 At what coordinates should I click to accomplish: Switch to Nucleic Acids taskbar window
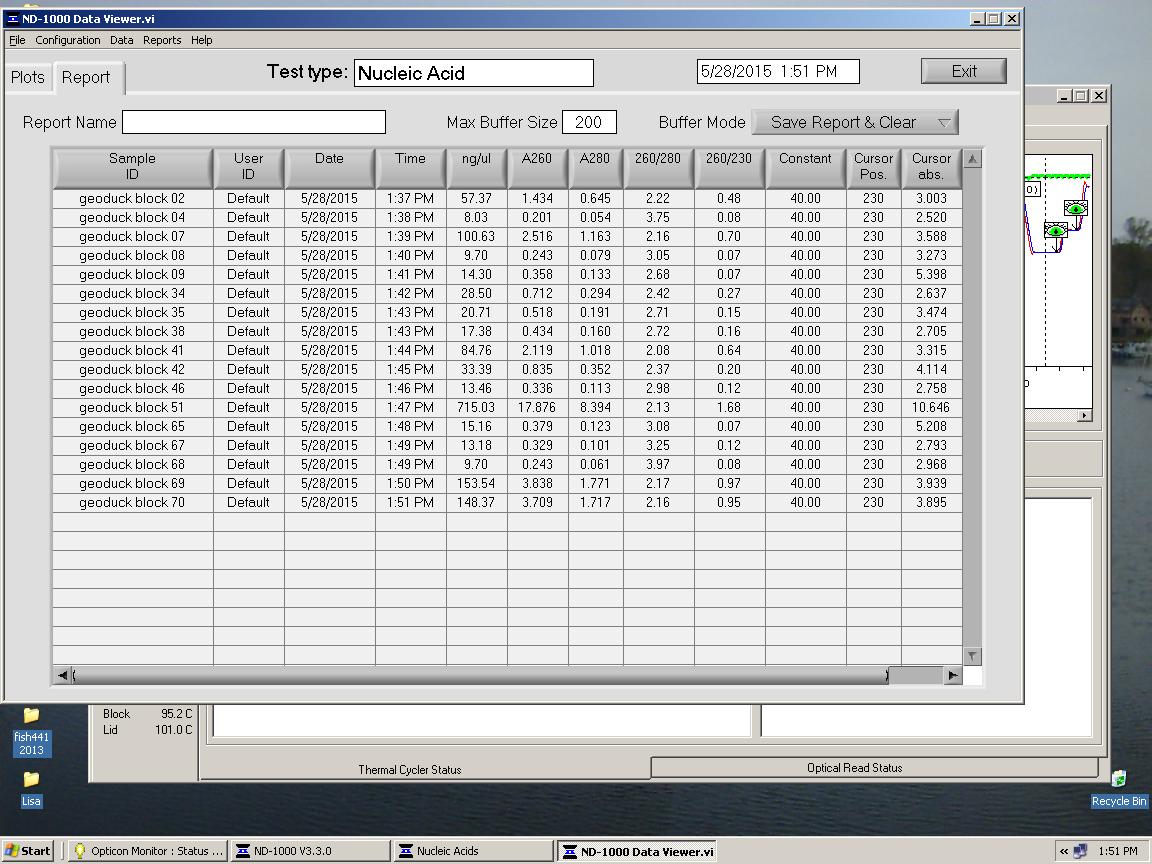(473, 851)
